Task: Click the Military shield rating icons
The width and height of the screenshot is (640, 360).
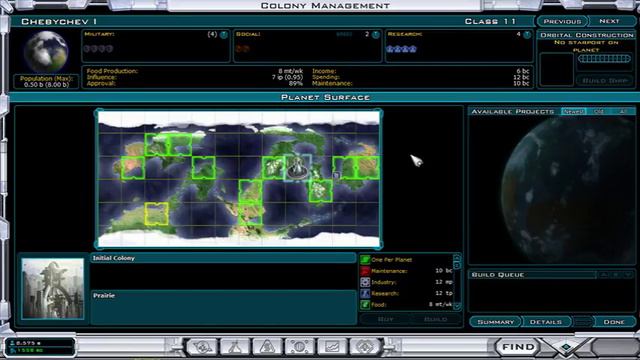Action: tap(98, 49)
